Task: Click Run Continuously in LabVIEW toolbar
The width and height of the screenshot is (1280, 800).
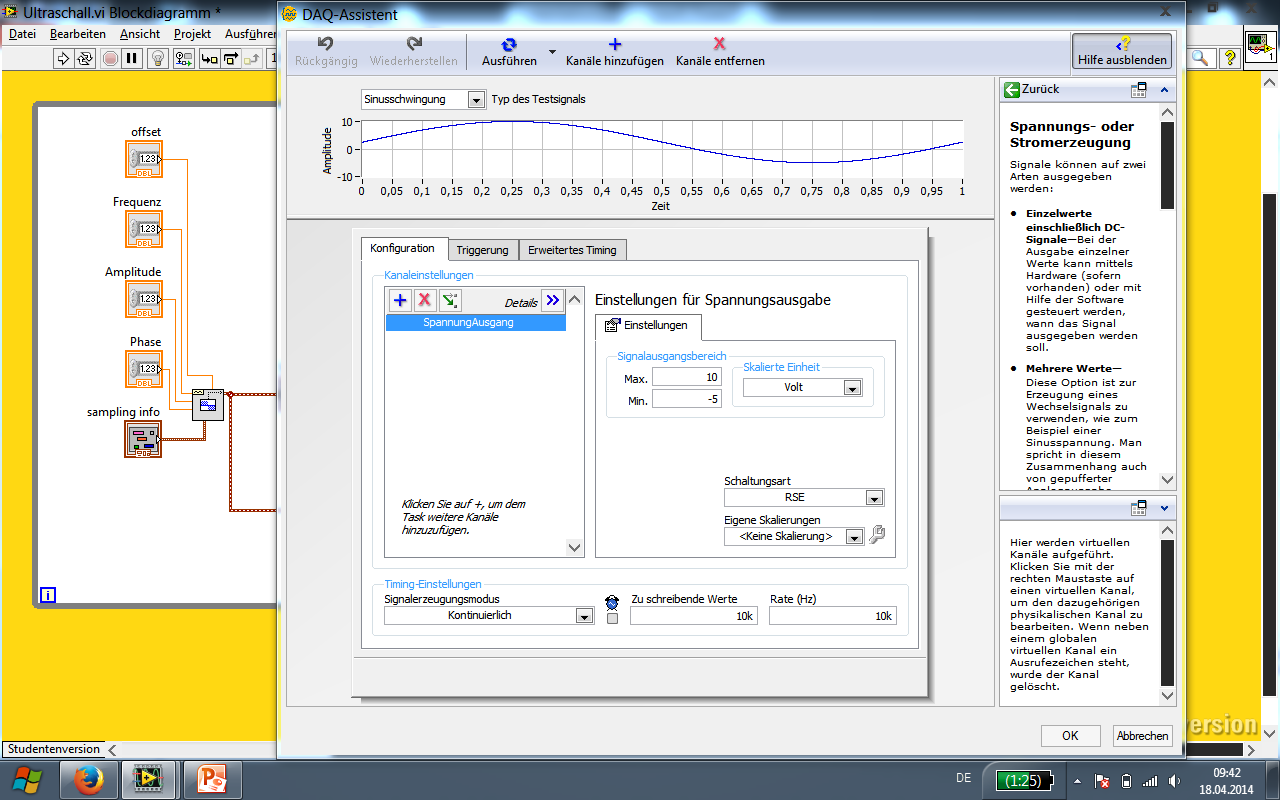Action: (86, 59)
